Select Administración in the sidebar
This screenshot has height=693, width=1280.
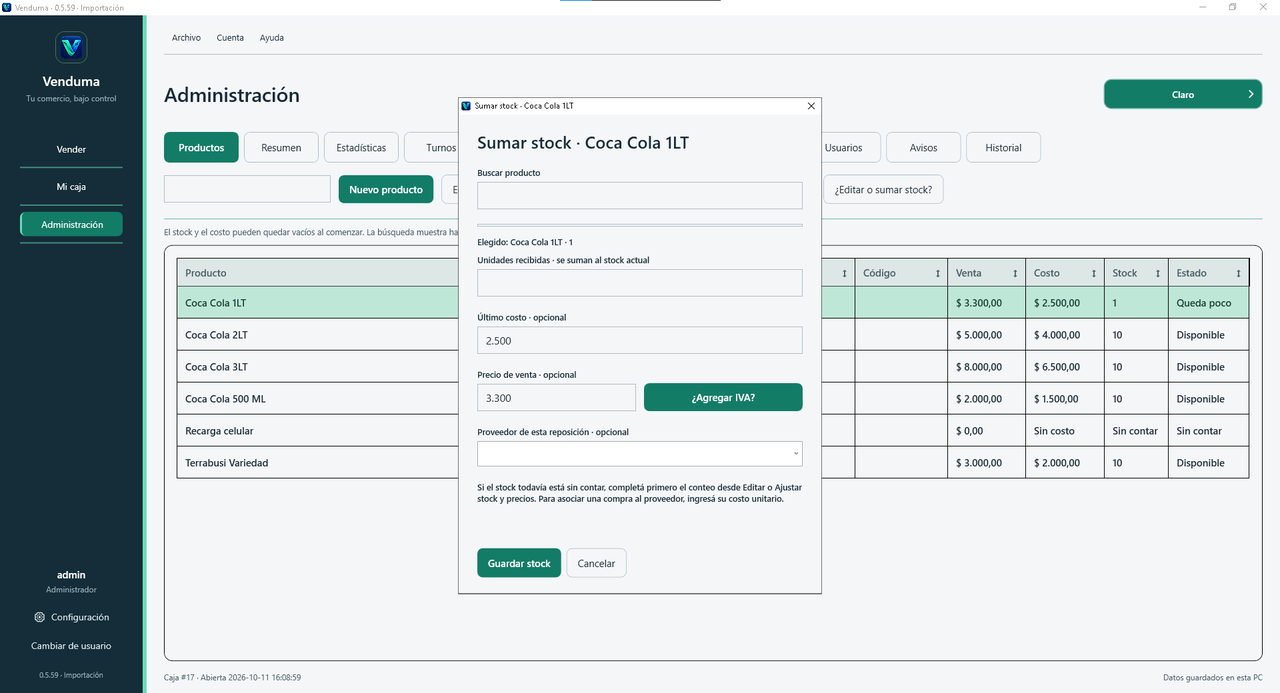[71, 224]
